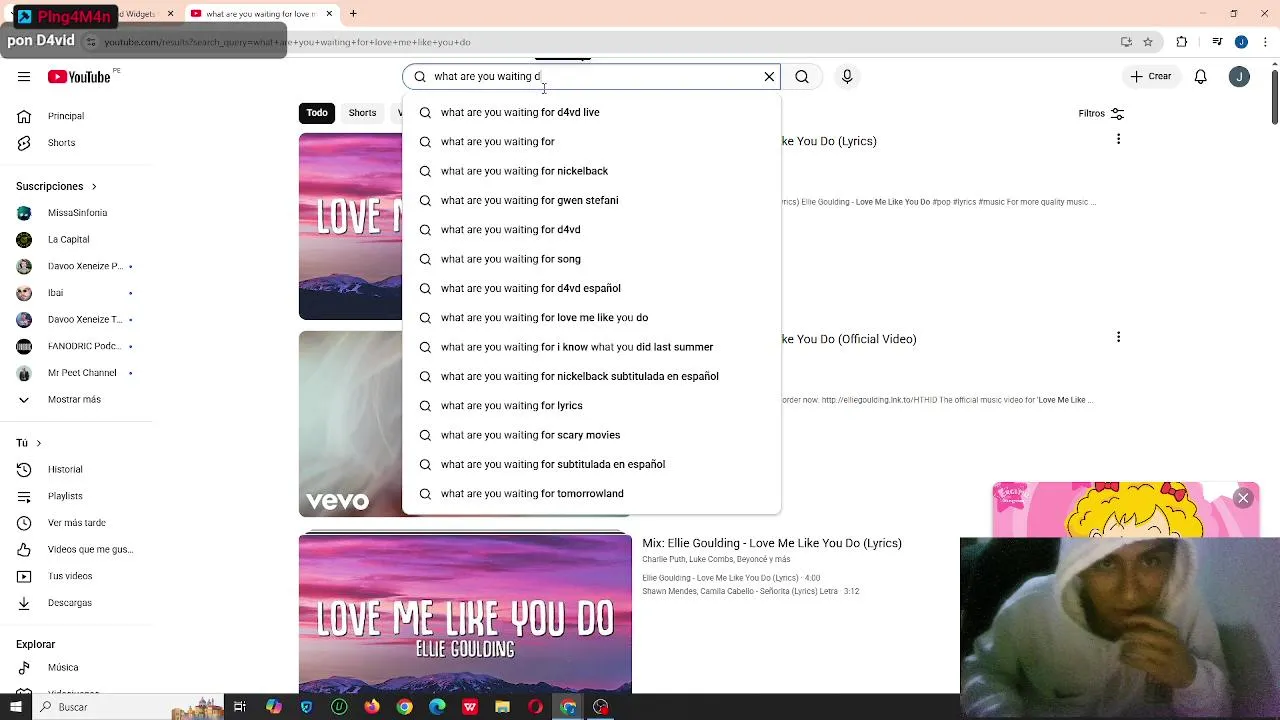Select the Shorts filter chip
The image size is (1280, 720).
point(362,113)
